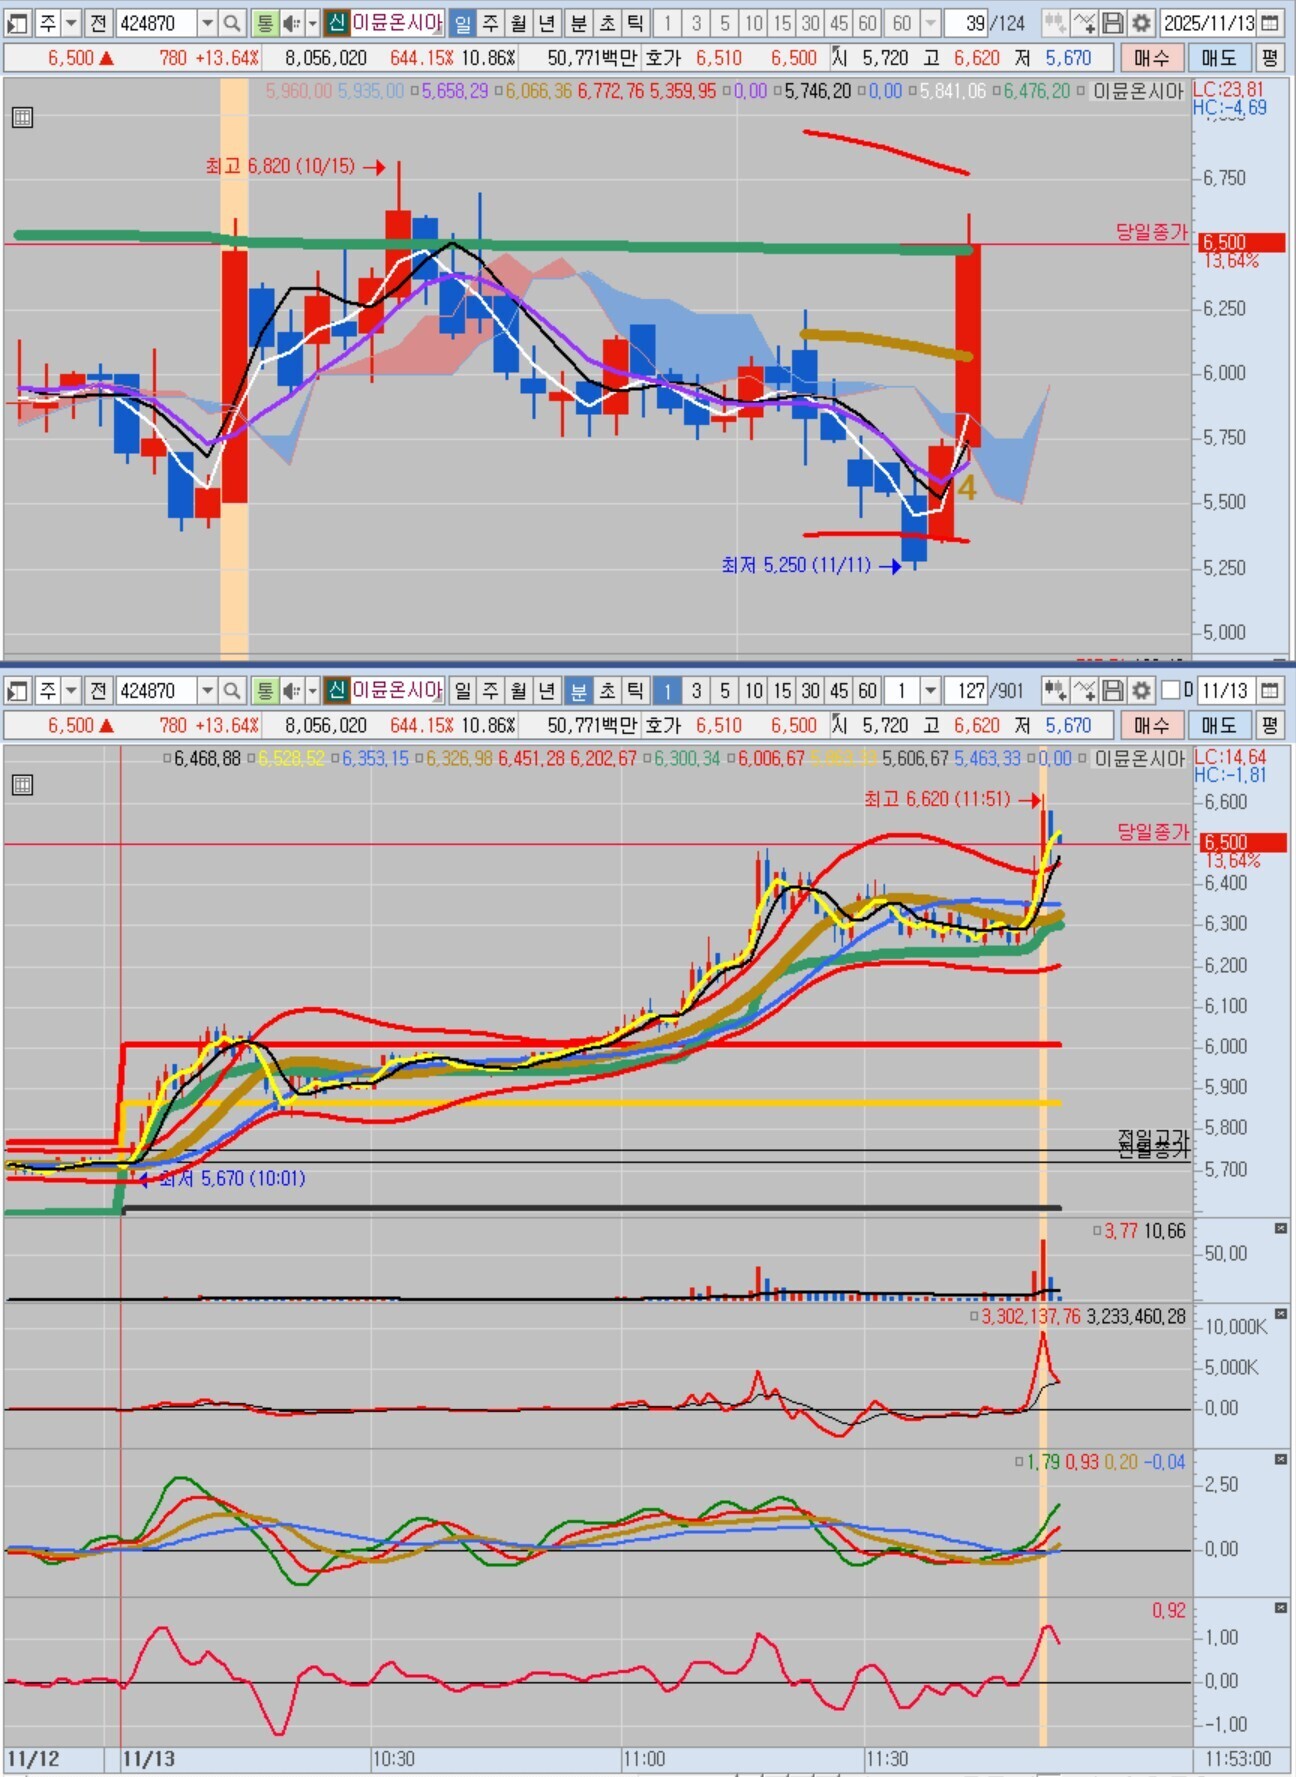This screenshot has height=1777, width=1296.
Task: Close the bottom oscillator pane showing 0,92
Action: 1281,1608
